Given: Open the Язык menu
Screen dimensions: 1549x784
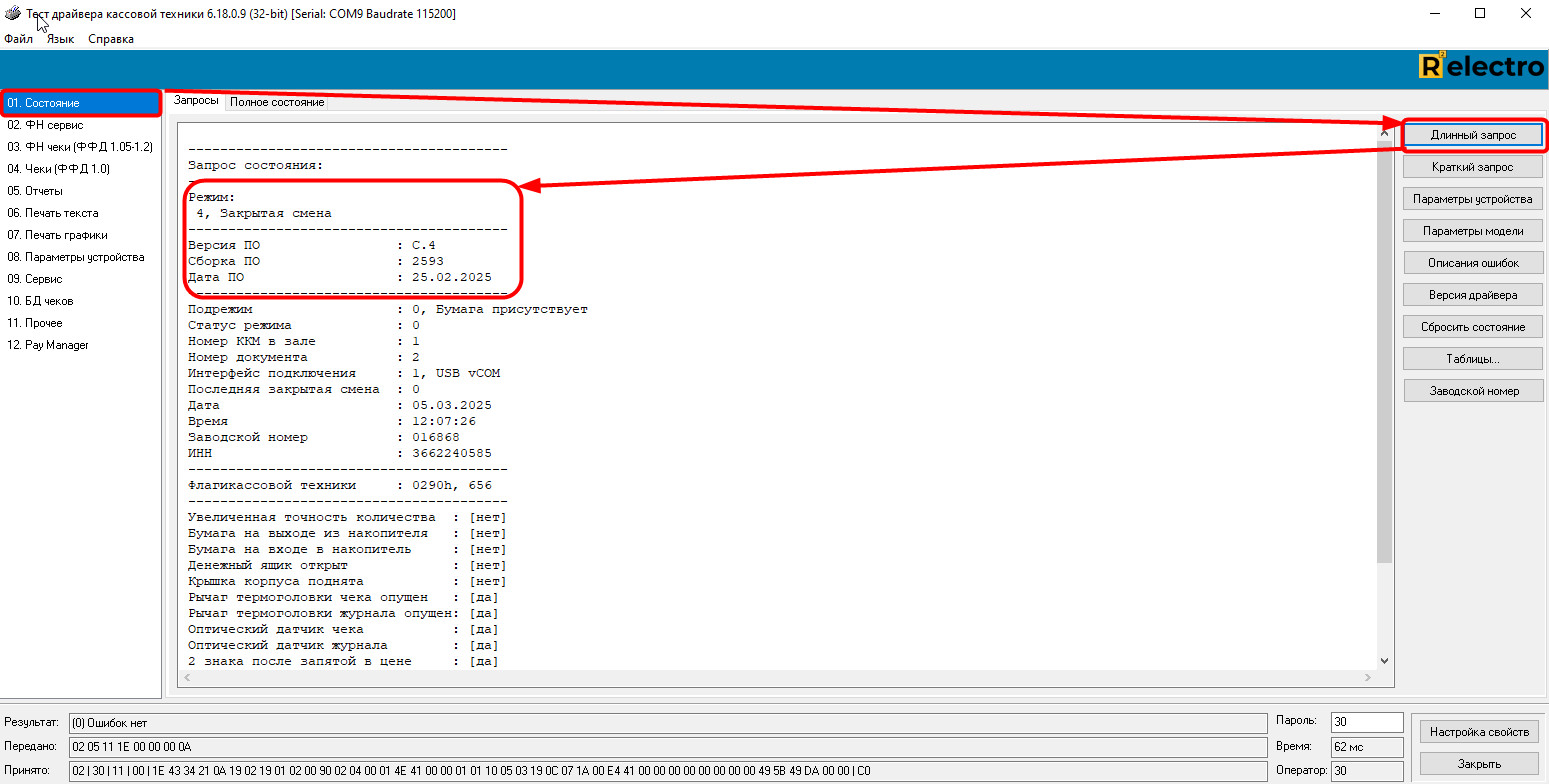Looking at the screenshot, I should click(60, 39).
